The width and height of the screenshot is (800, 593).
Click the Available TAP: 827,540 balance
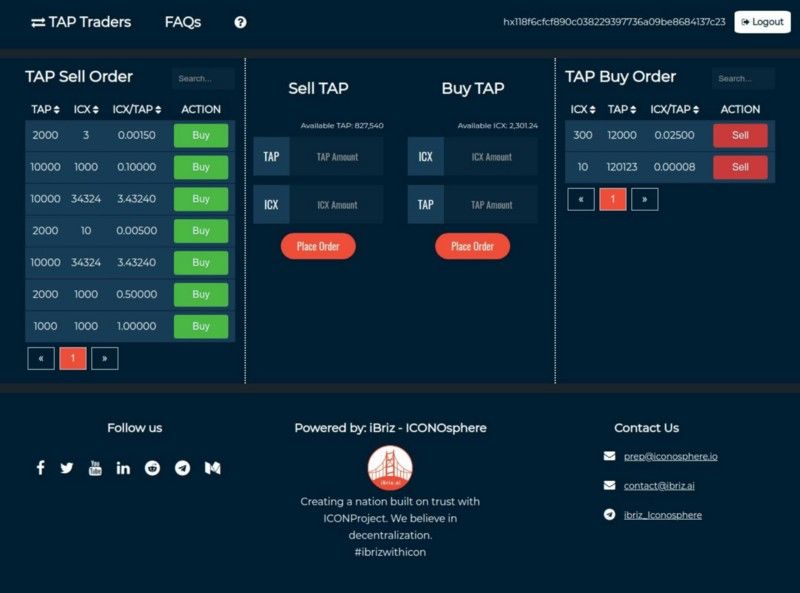tap(342, 126)
